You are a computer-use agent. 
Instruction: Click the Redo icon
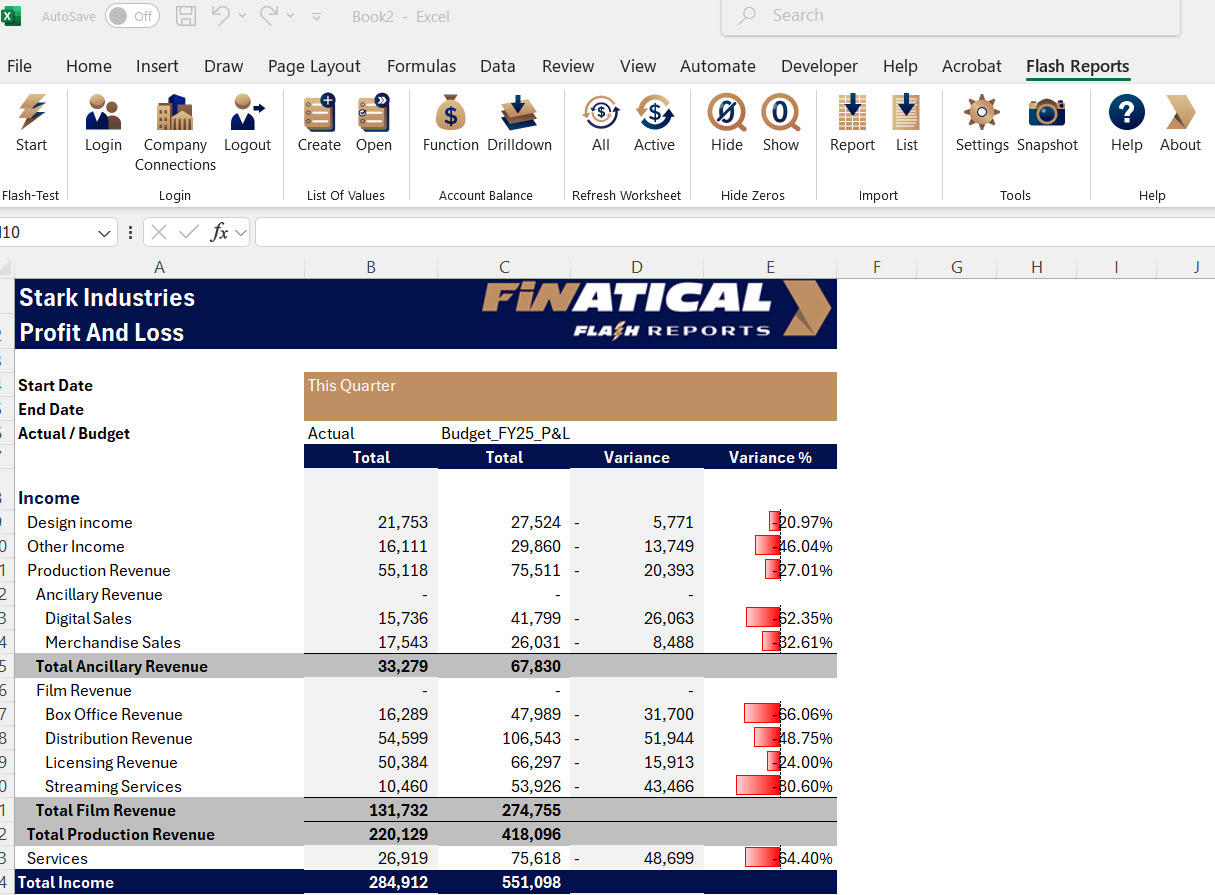pyautogui.click(x=270, y=15)
